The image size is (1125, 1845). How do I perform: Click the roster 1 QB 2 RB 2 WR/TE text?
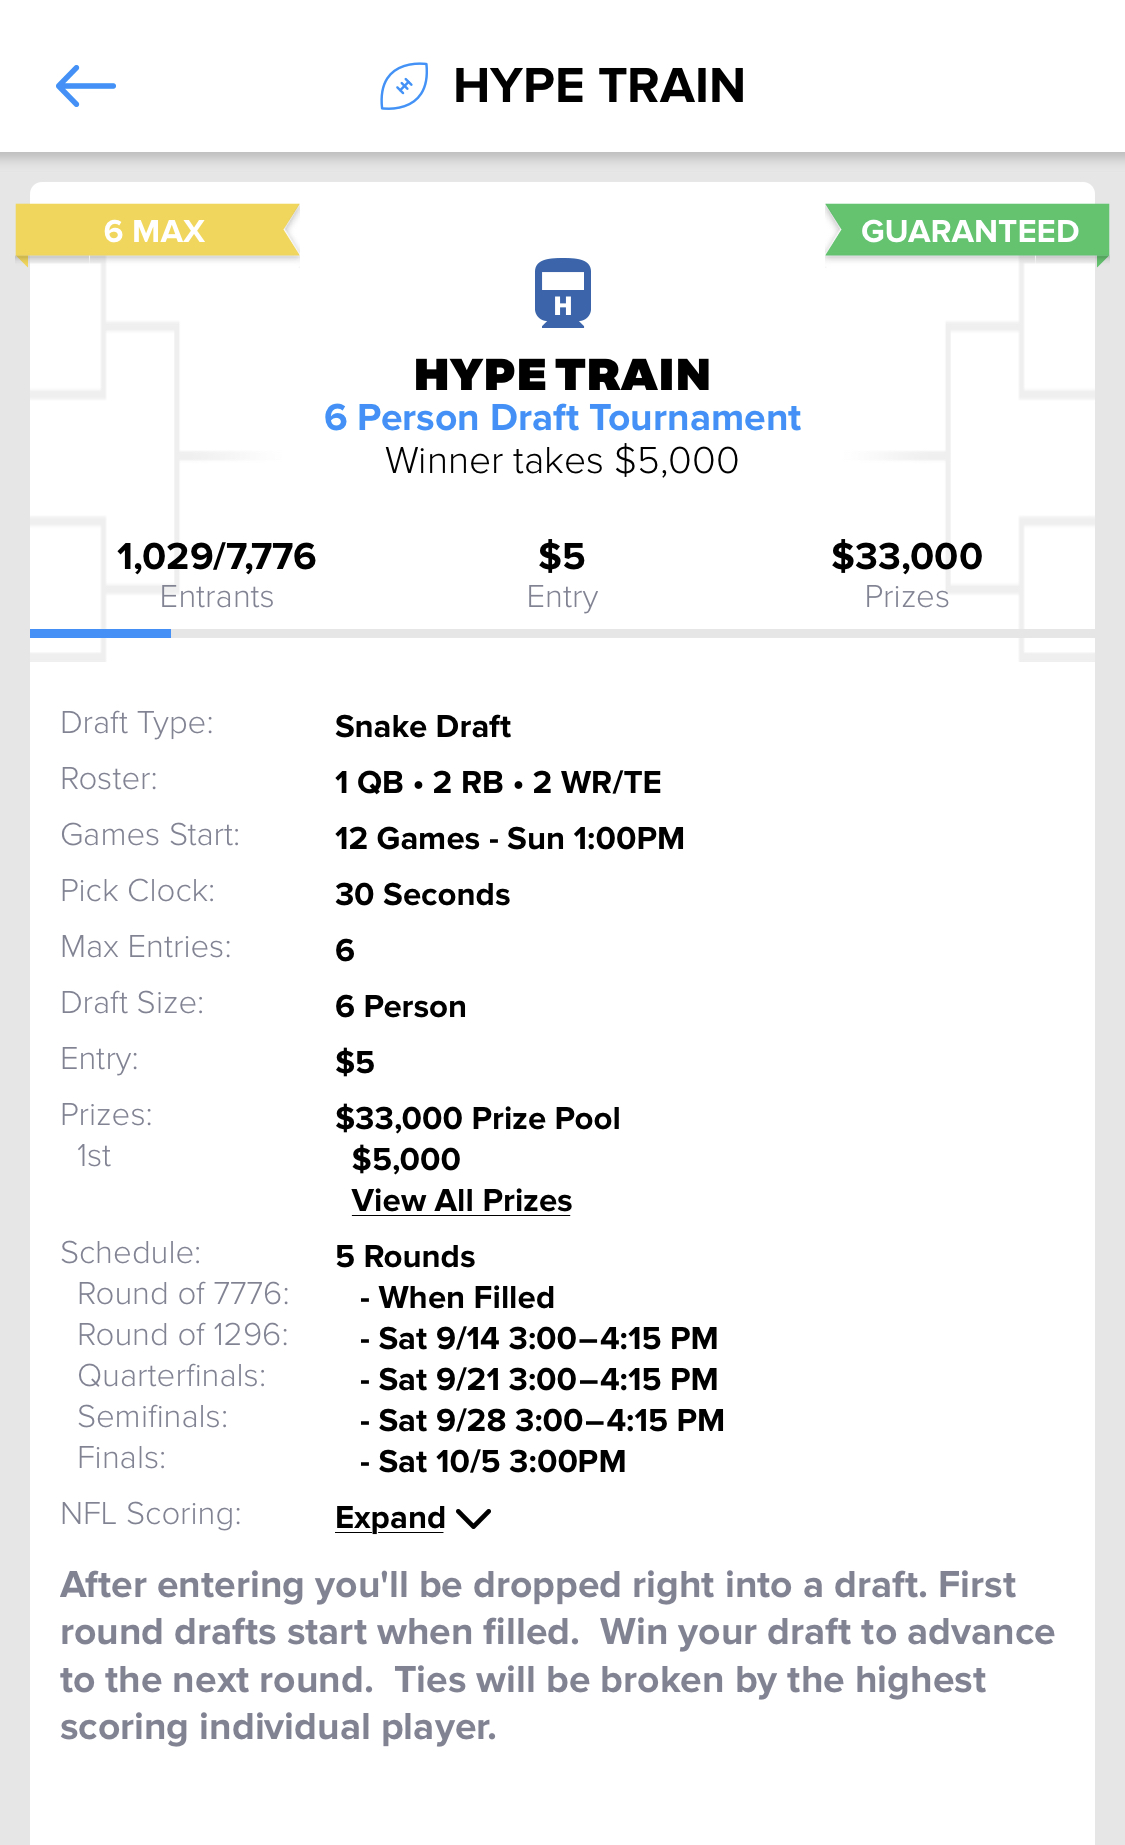pos(498,782)
